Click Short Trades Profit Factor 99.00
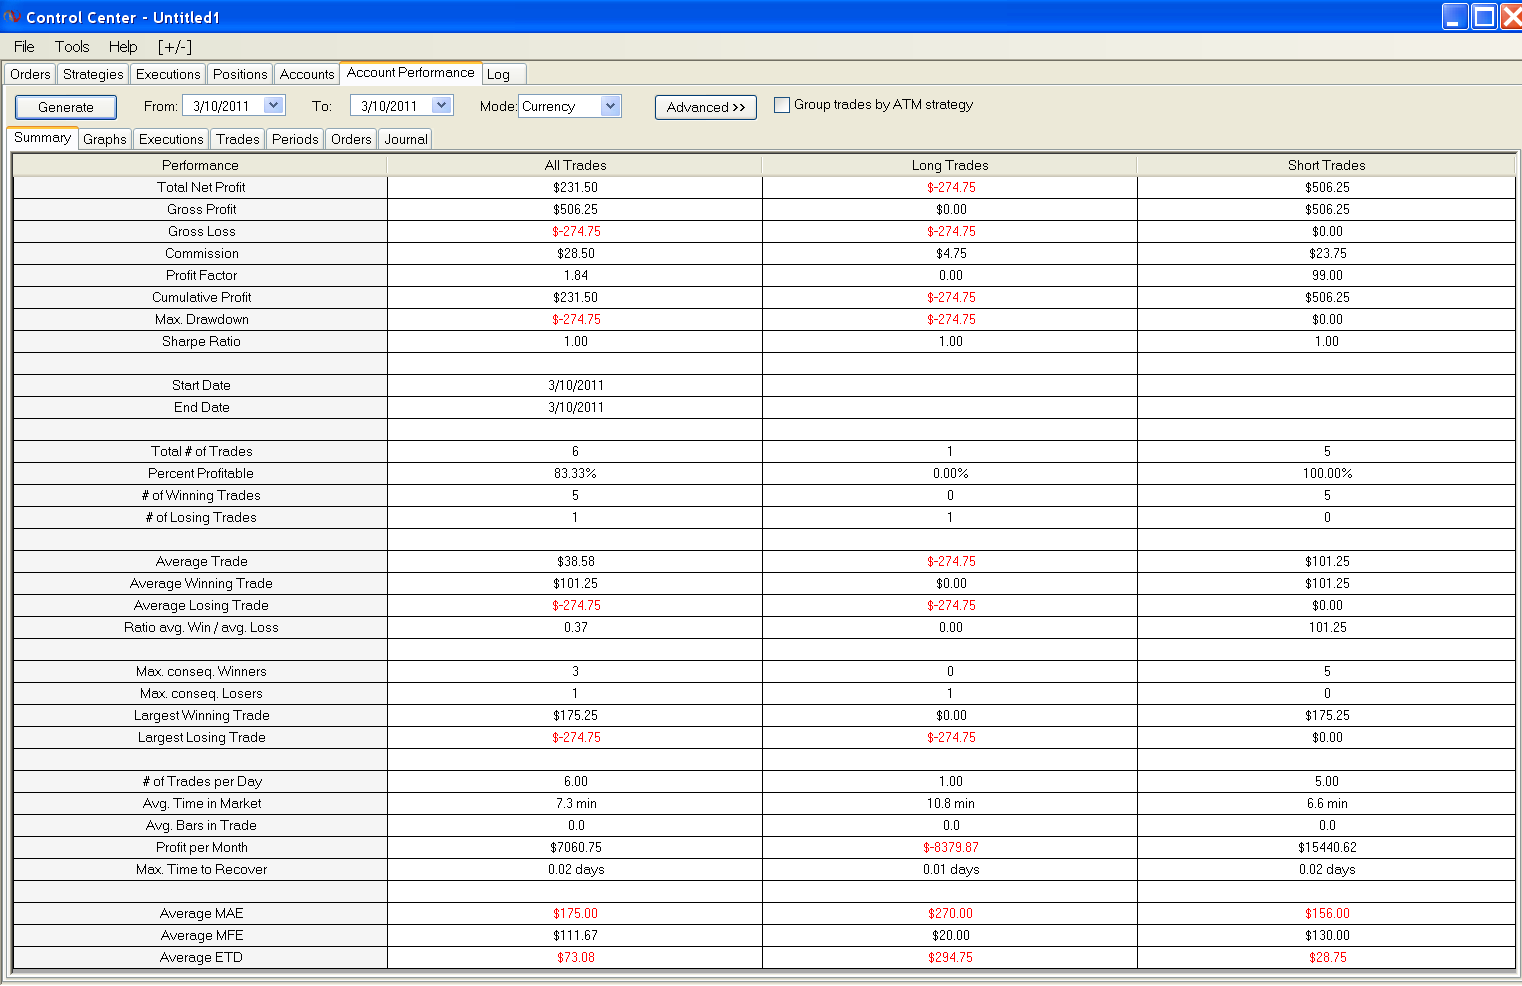 1327,275
